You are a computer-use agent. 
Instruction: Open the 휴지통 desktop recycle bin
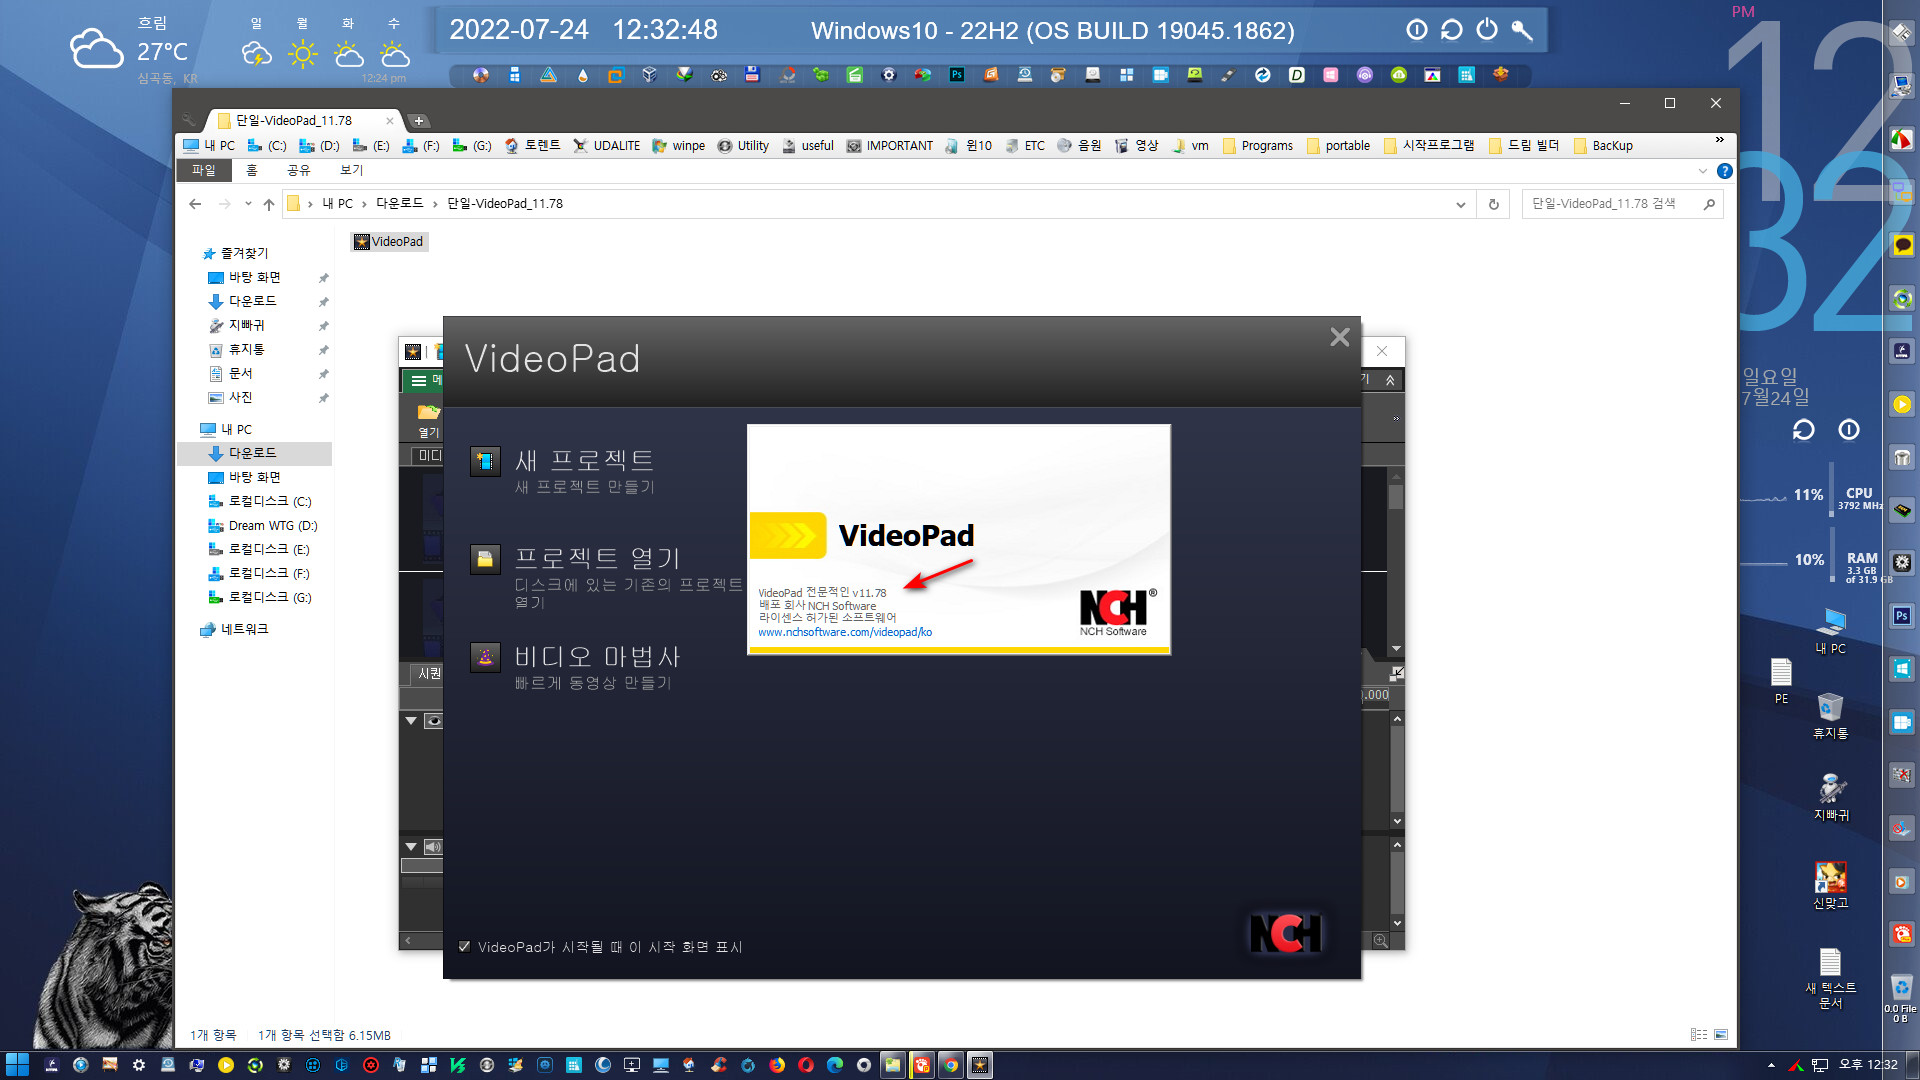pos(1831,716)
